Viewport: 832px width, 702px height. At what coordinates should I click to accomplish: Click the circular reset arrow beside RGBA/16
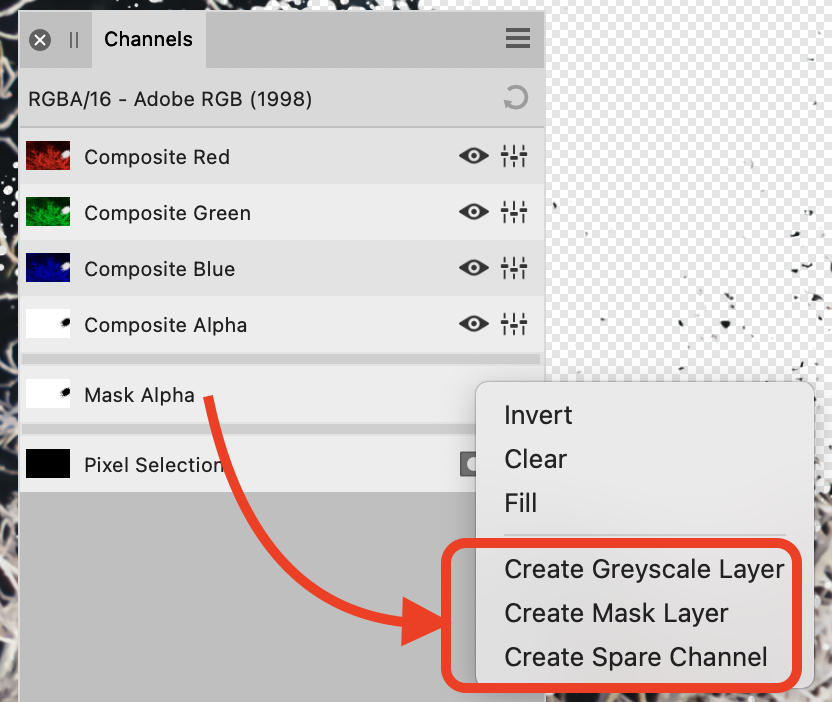(514, 97)
